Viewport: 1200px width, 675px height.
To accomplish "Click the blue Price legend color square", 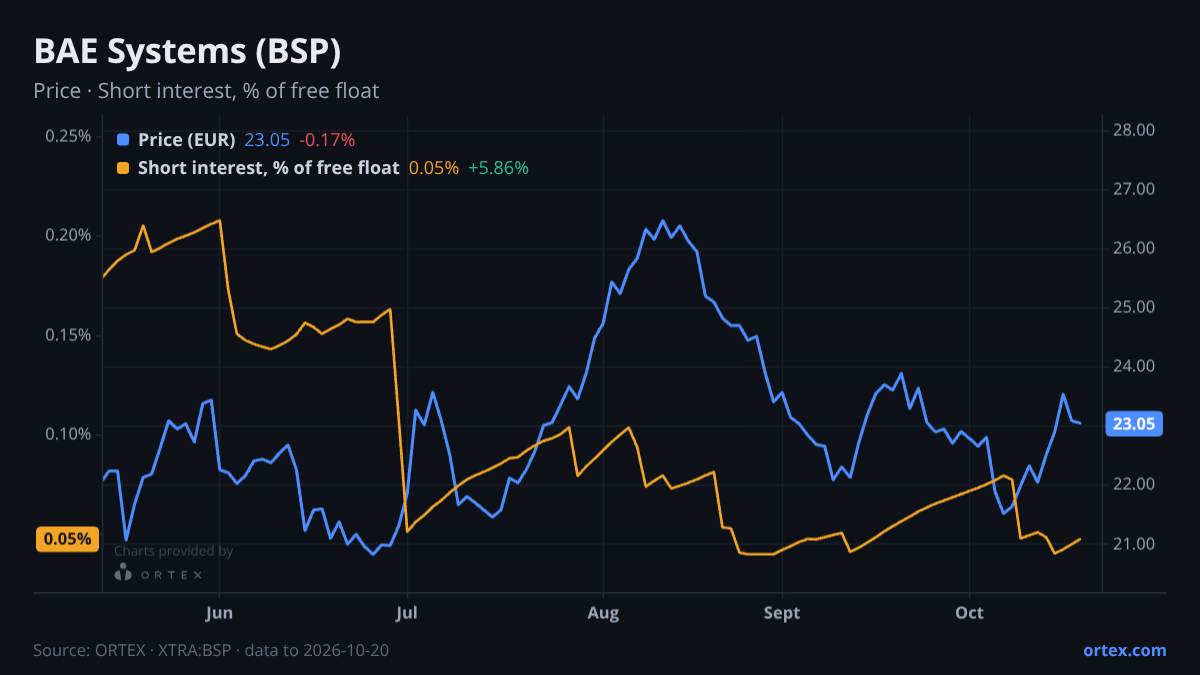I will tap(123, 140).
